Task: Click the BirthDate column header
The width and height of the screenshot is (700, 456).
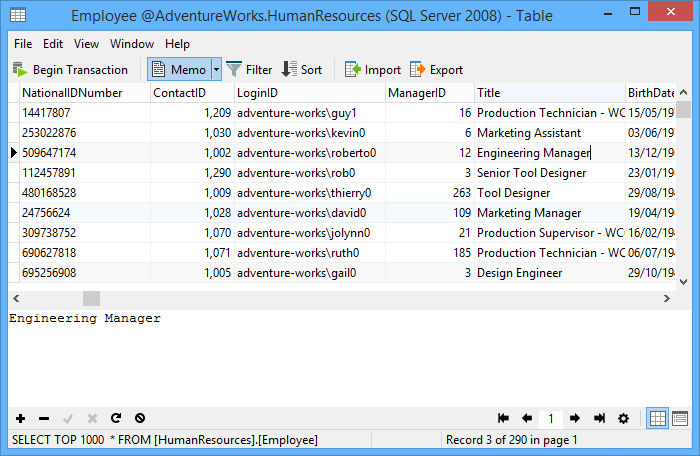Action: pyautogui.click(x=650, y=93)
